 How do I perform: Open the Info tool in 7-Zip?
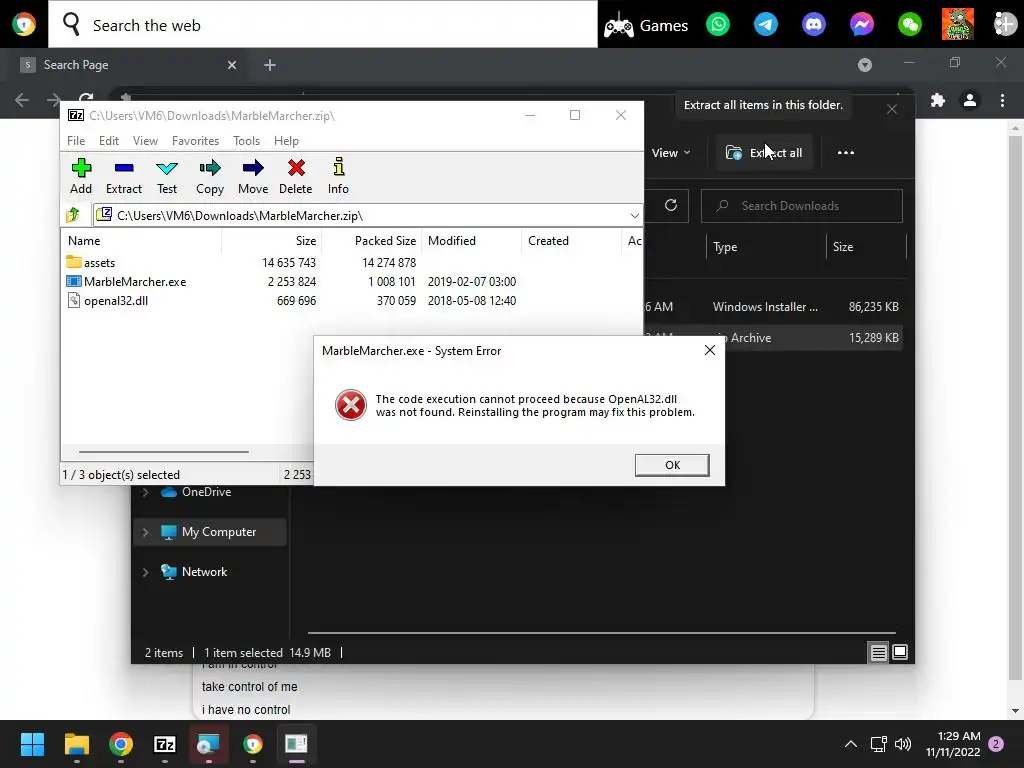pos(338,176)
